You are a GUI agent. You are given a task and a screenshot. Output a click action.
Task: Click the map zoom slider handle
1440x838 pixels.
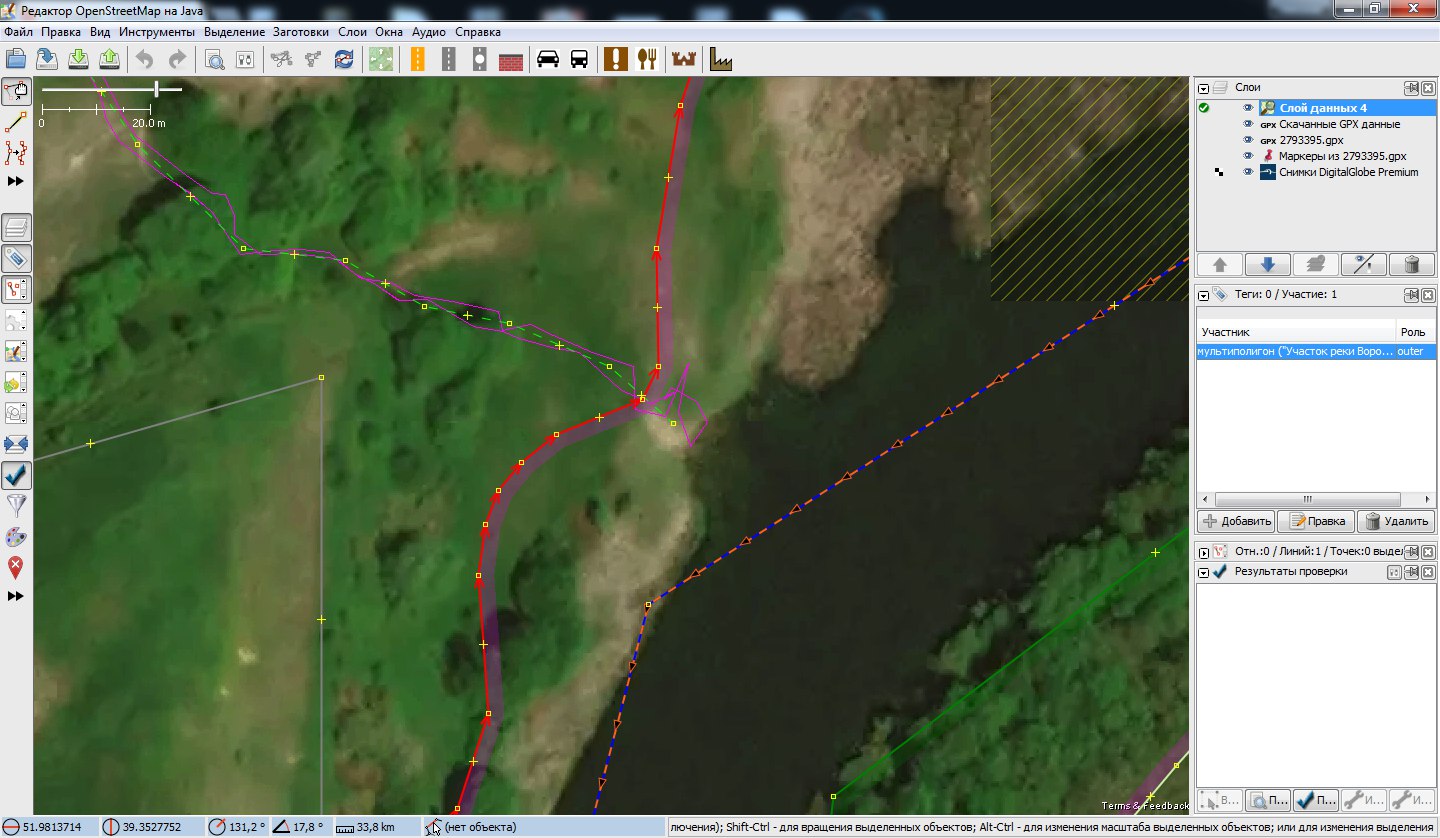pyautogui.click(x=156, y=89)
